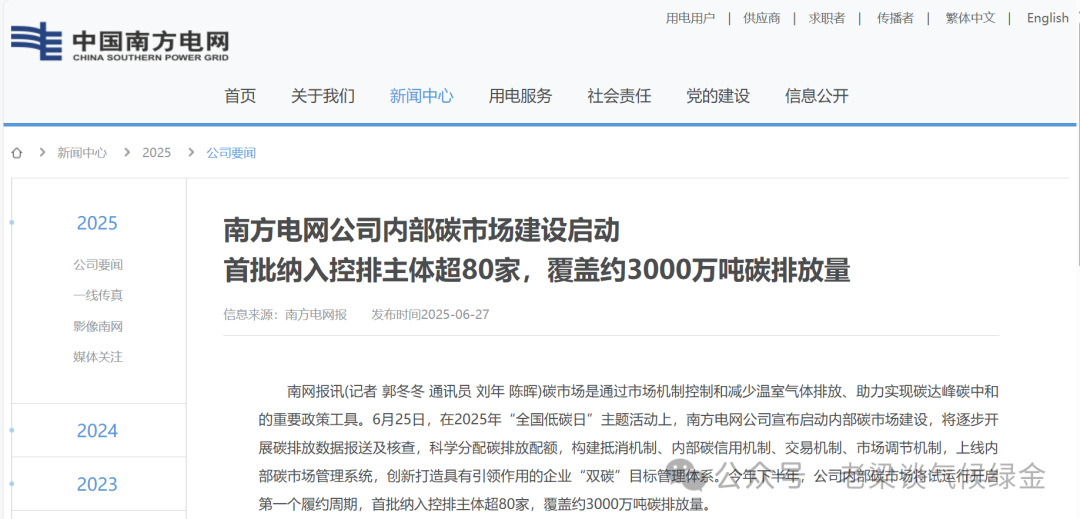Open 关于我们 menu item
The width and height of the screenshot is (1080, 519).
[x=322, y=96]
